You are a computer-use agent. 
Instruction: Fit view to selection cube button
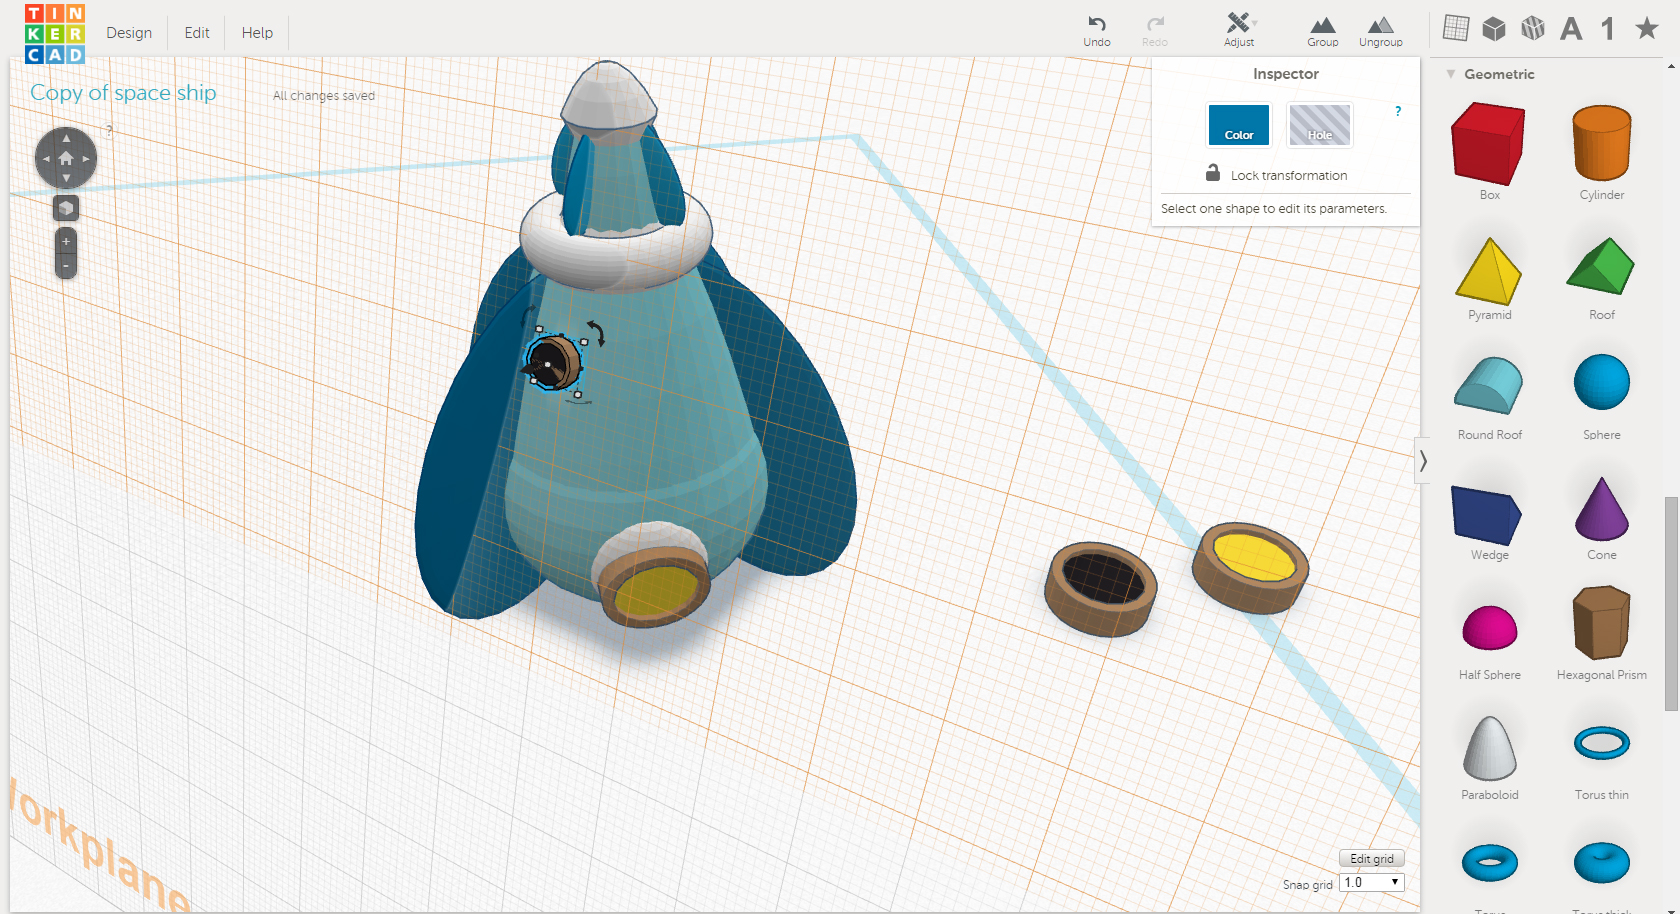click(x=66, y=208)
